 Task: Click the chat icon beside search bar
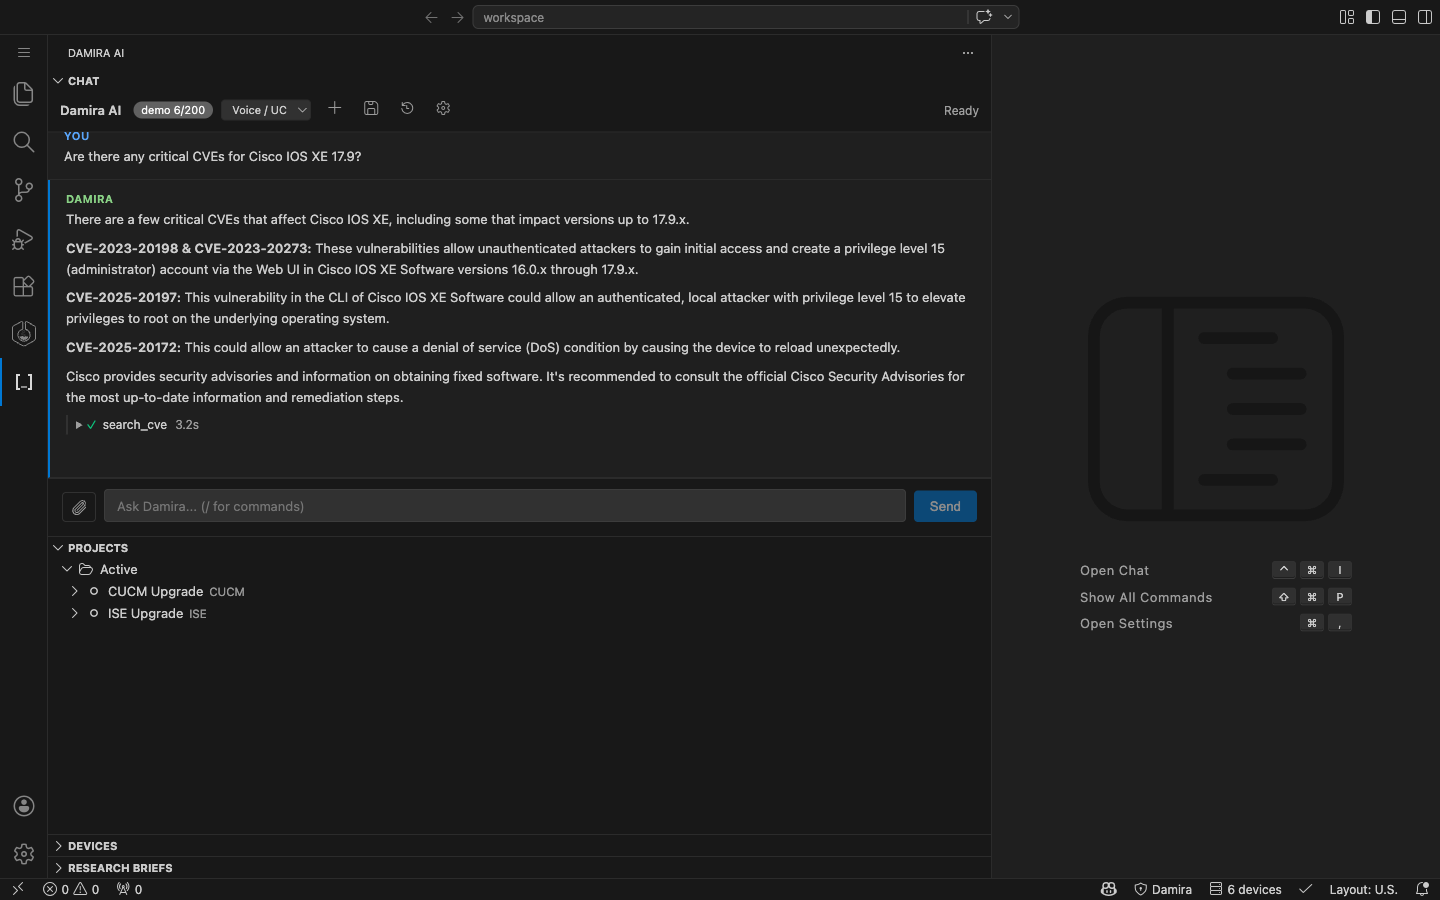click(984, 17)
